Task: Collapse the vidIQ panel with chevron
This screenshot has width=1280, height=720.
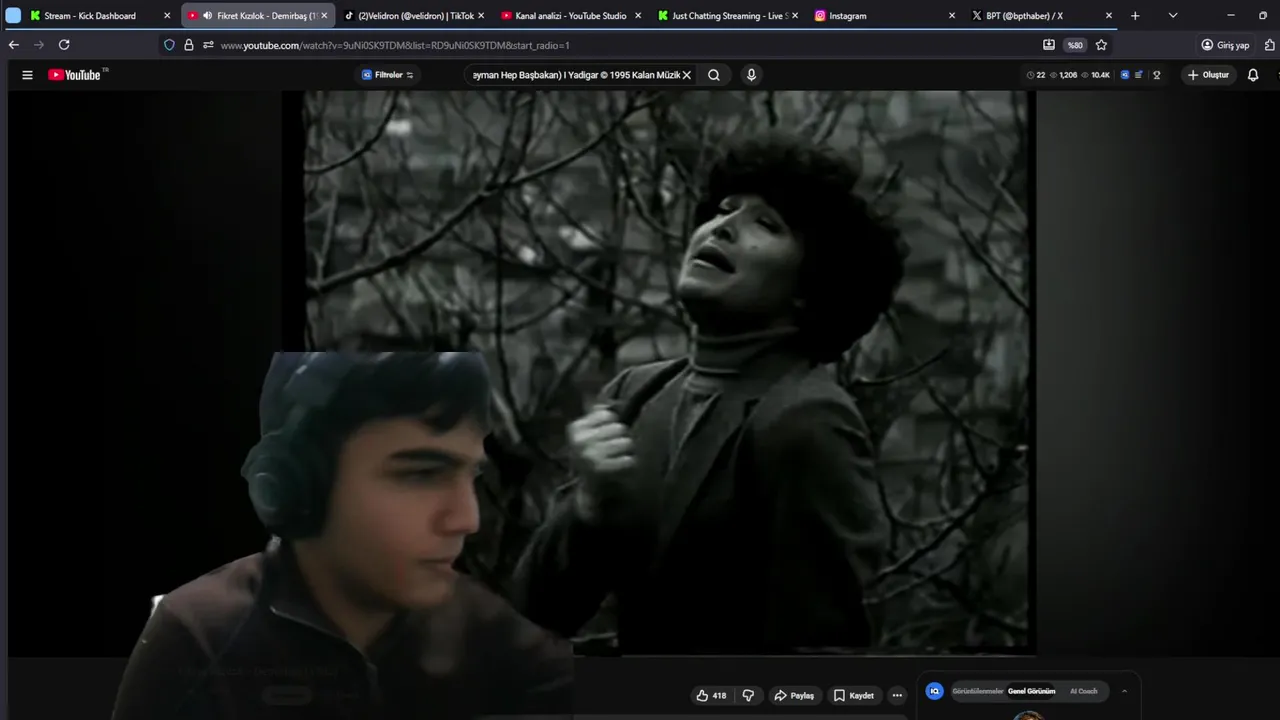Action: point(1124,691)
